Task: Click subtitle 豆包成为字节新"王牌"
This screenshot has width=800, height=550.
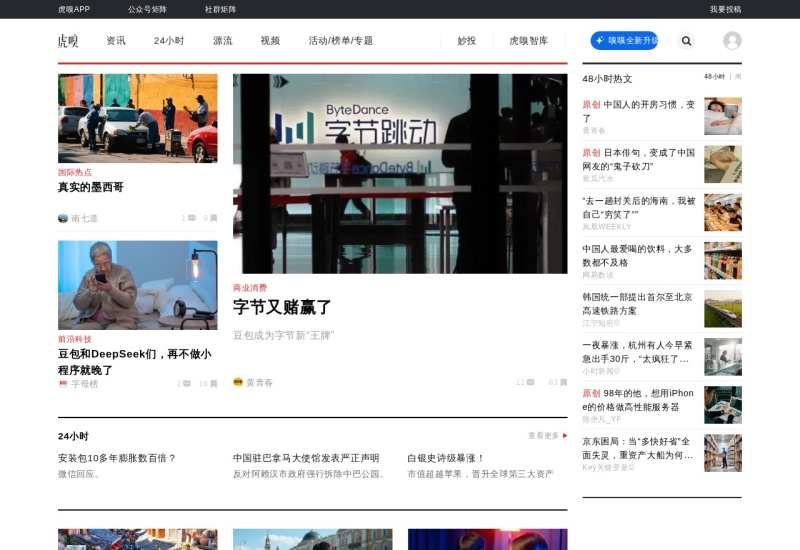Action: coord(284,335)
